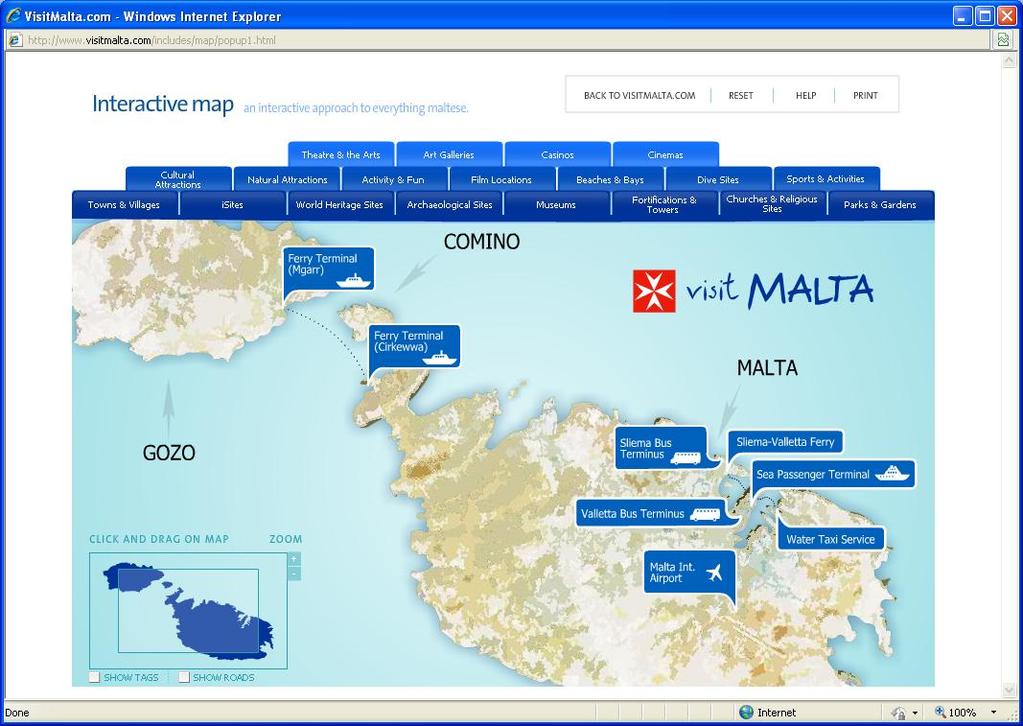
Task: Click the Maltese cross logo icon
Action: 654,291
